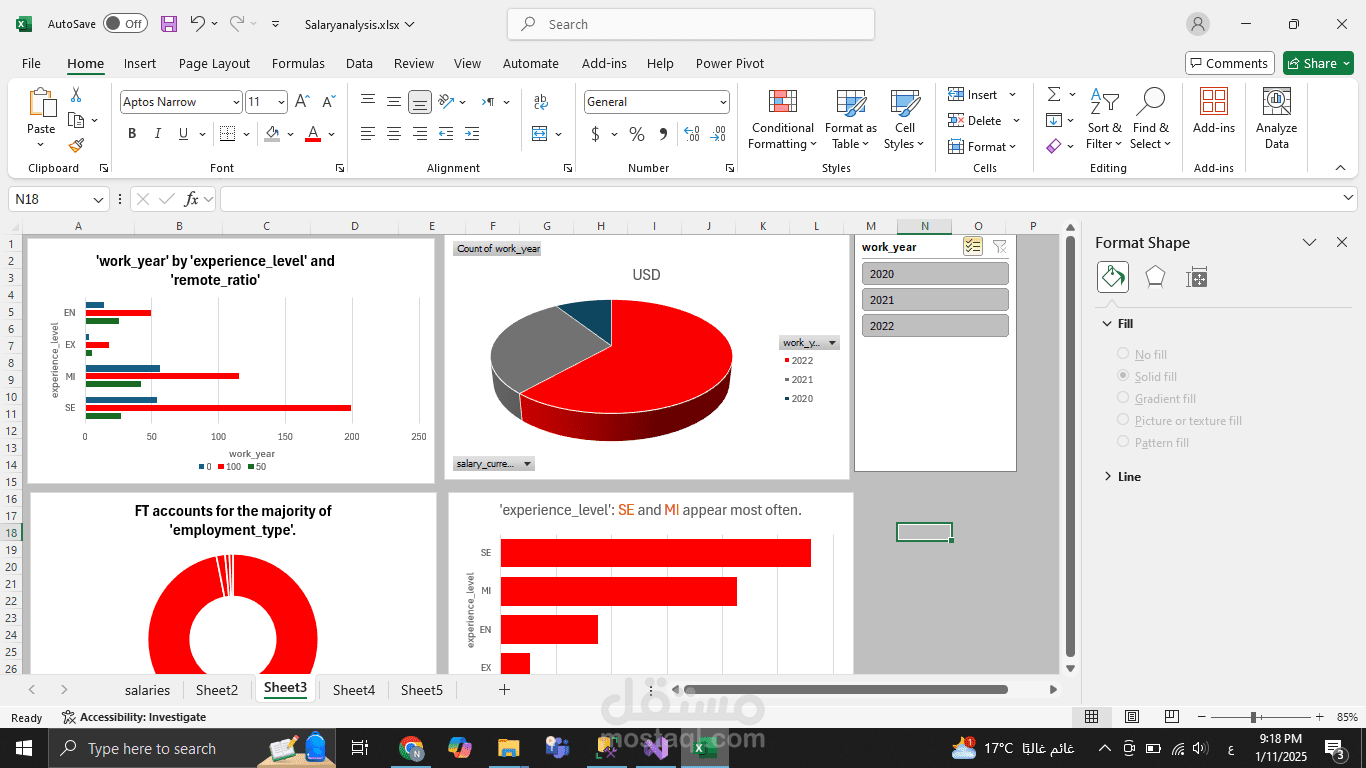Open the font name dropdown Aptos Narrow
The width and height of the screenshot is (1366, 768).
236,102
